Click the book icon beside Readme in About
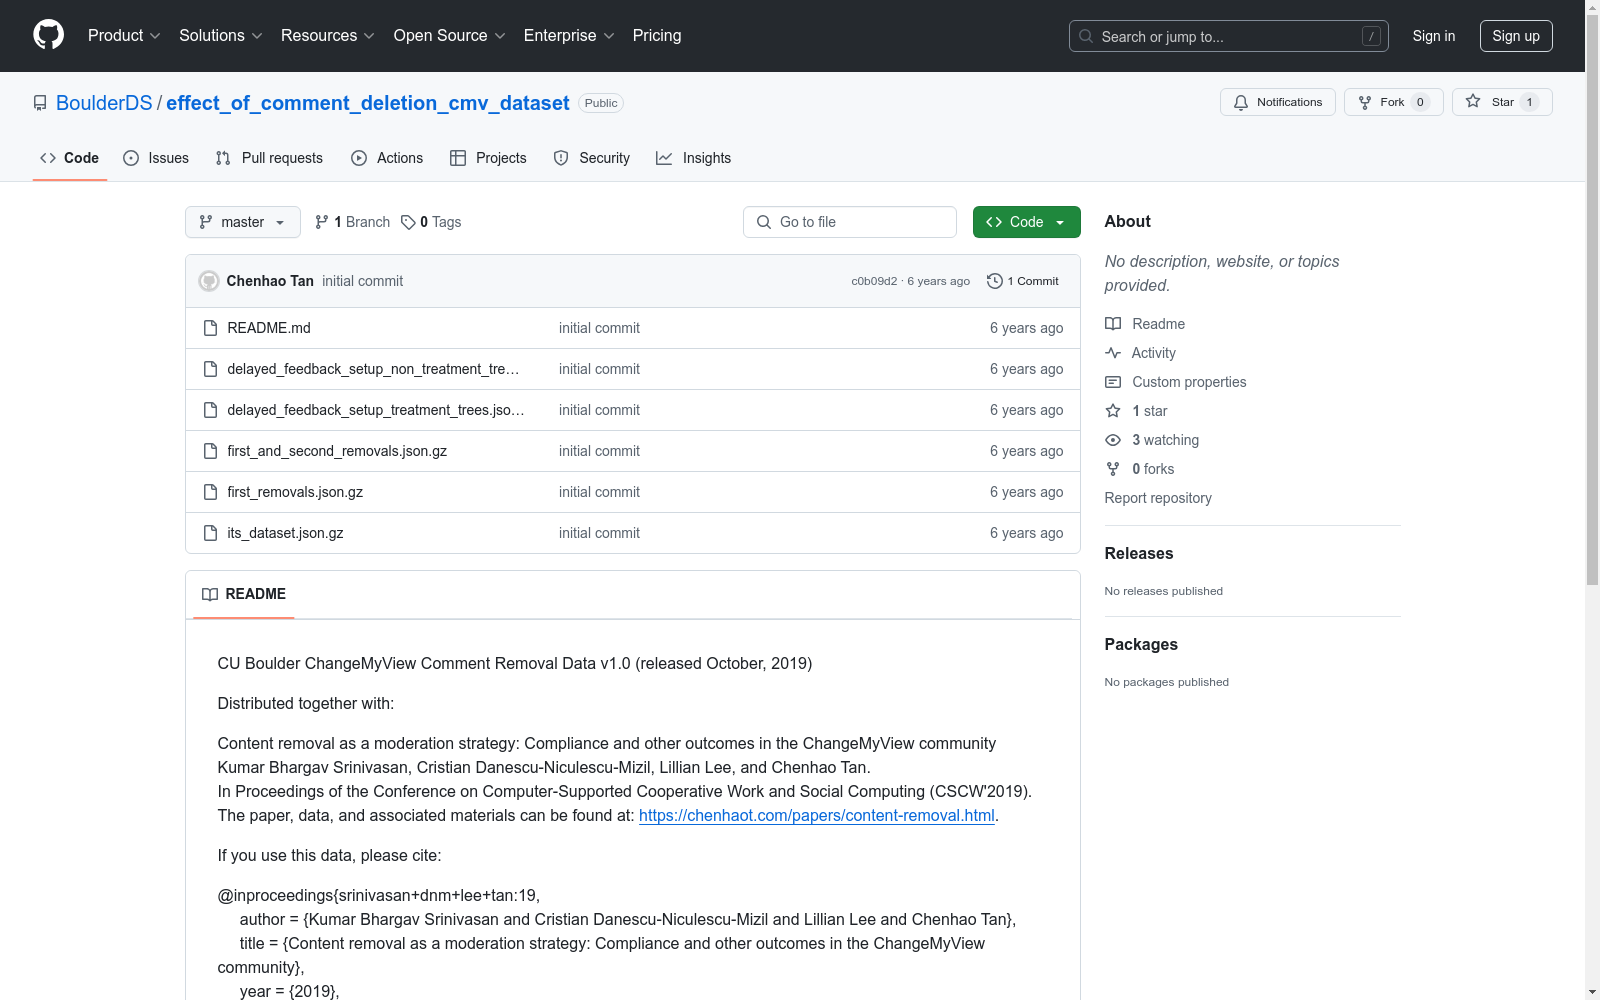 point(1113,324)
